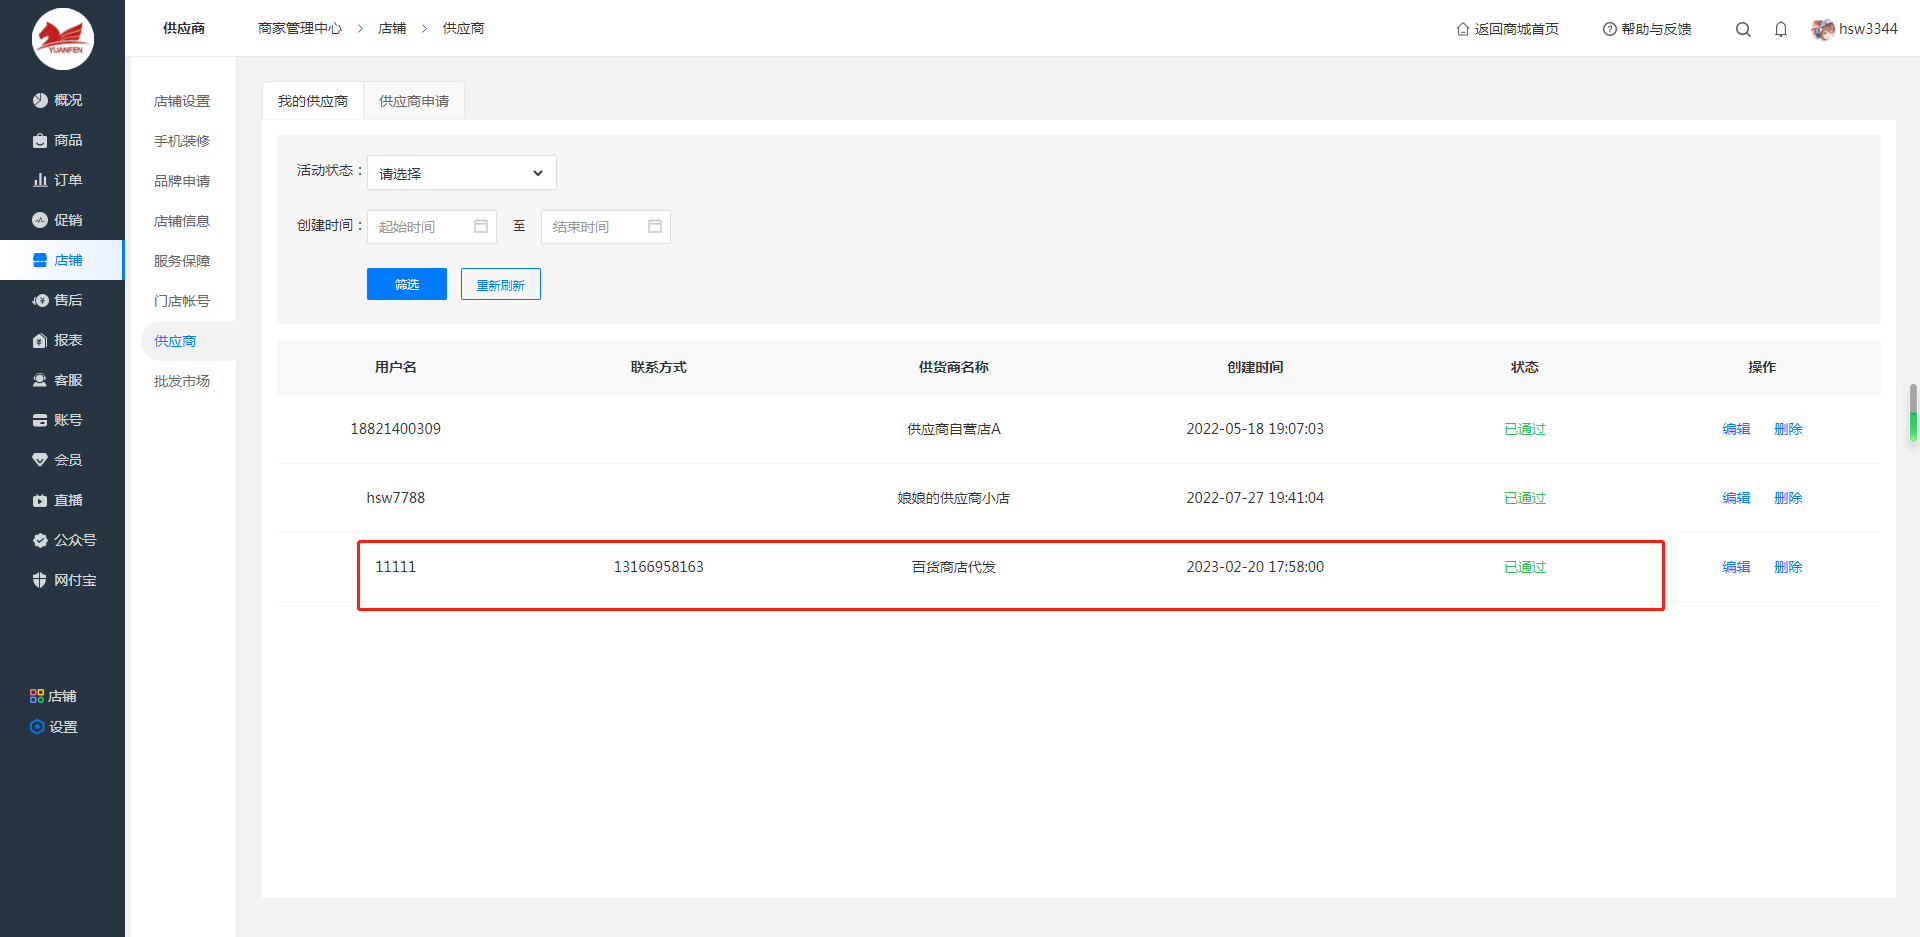Focus the 起始时间 start date field
Screen dimensions: 1920x937
point(432,227)
